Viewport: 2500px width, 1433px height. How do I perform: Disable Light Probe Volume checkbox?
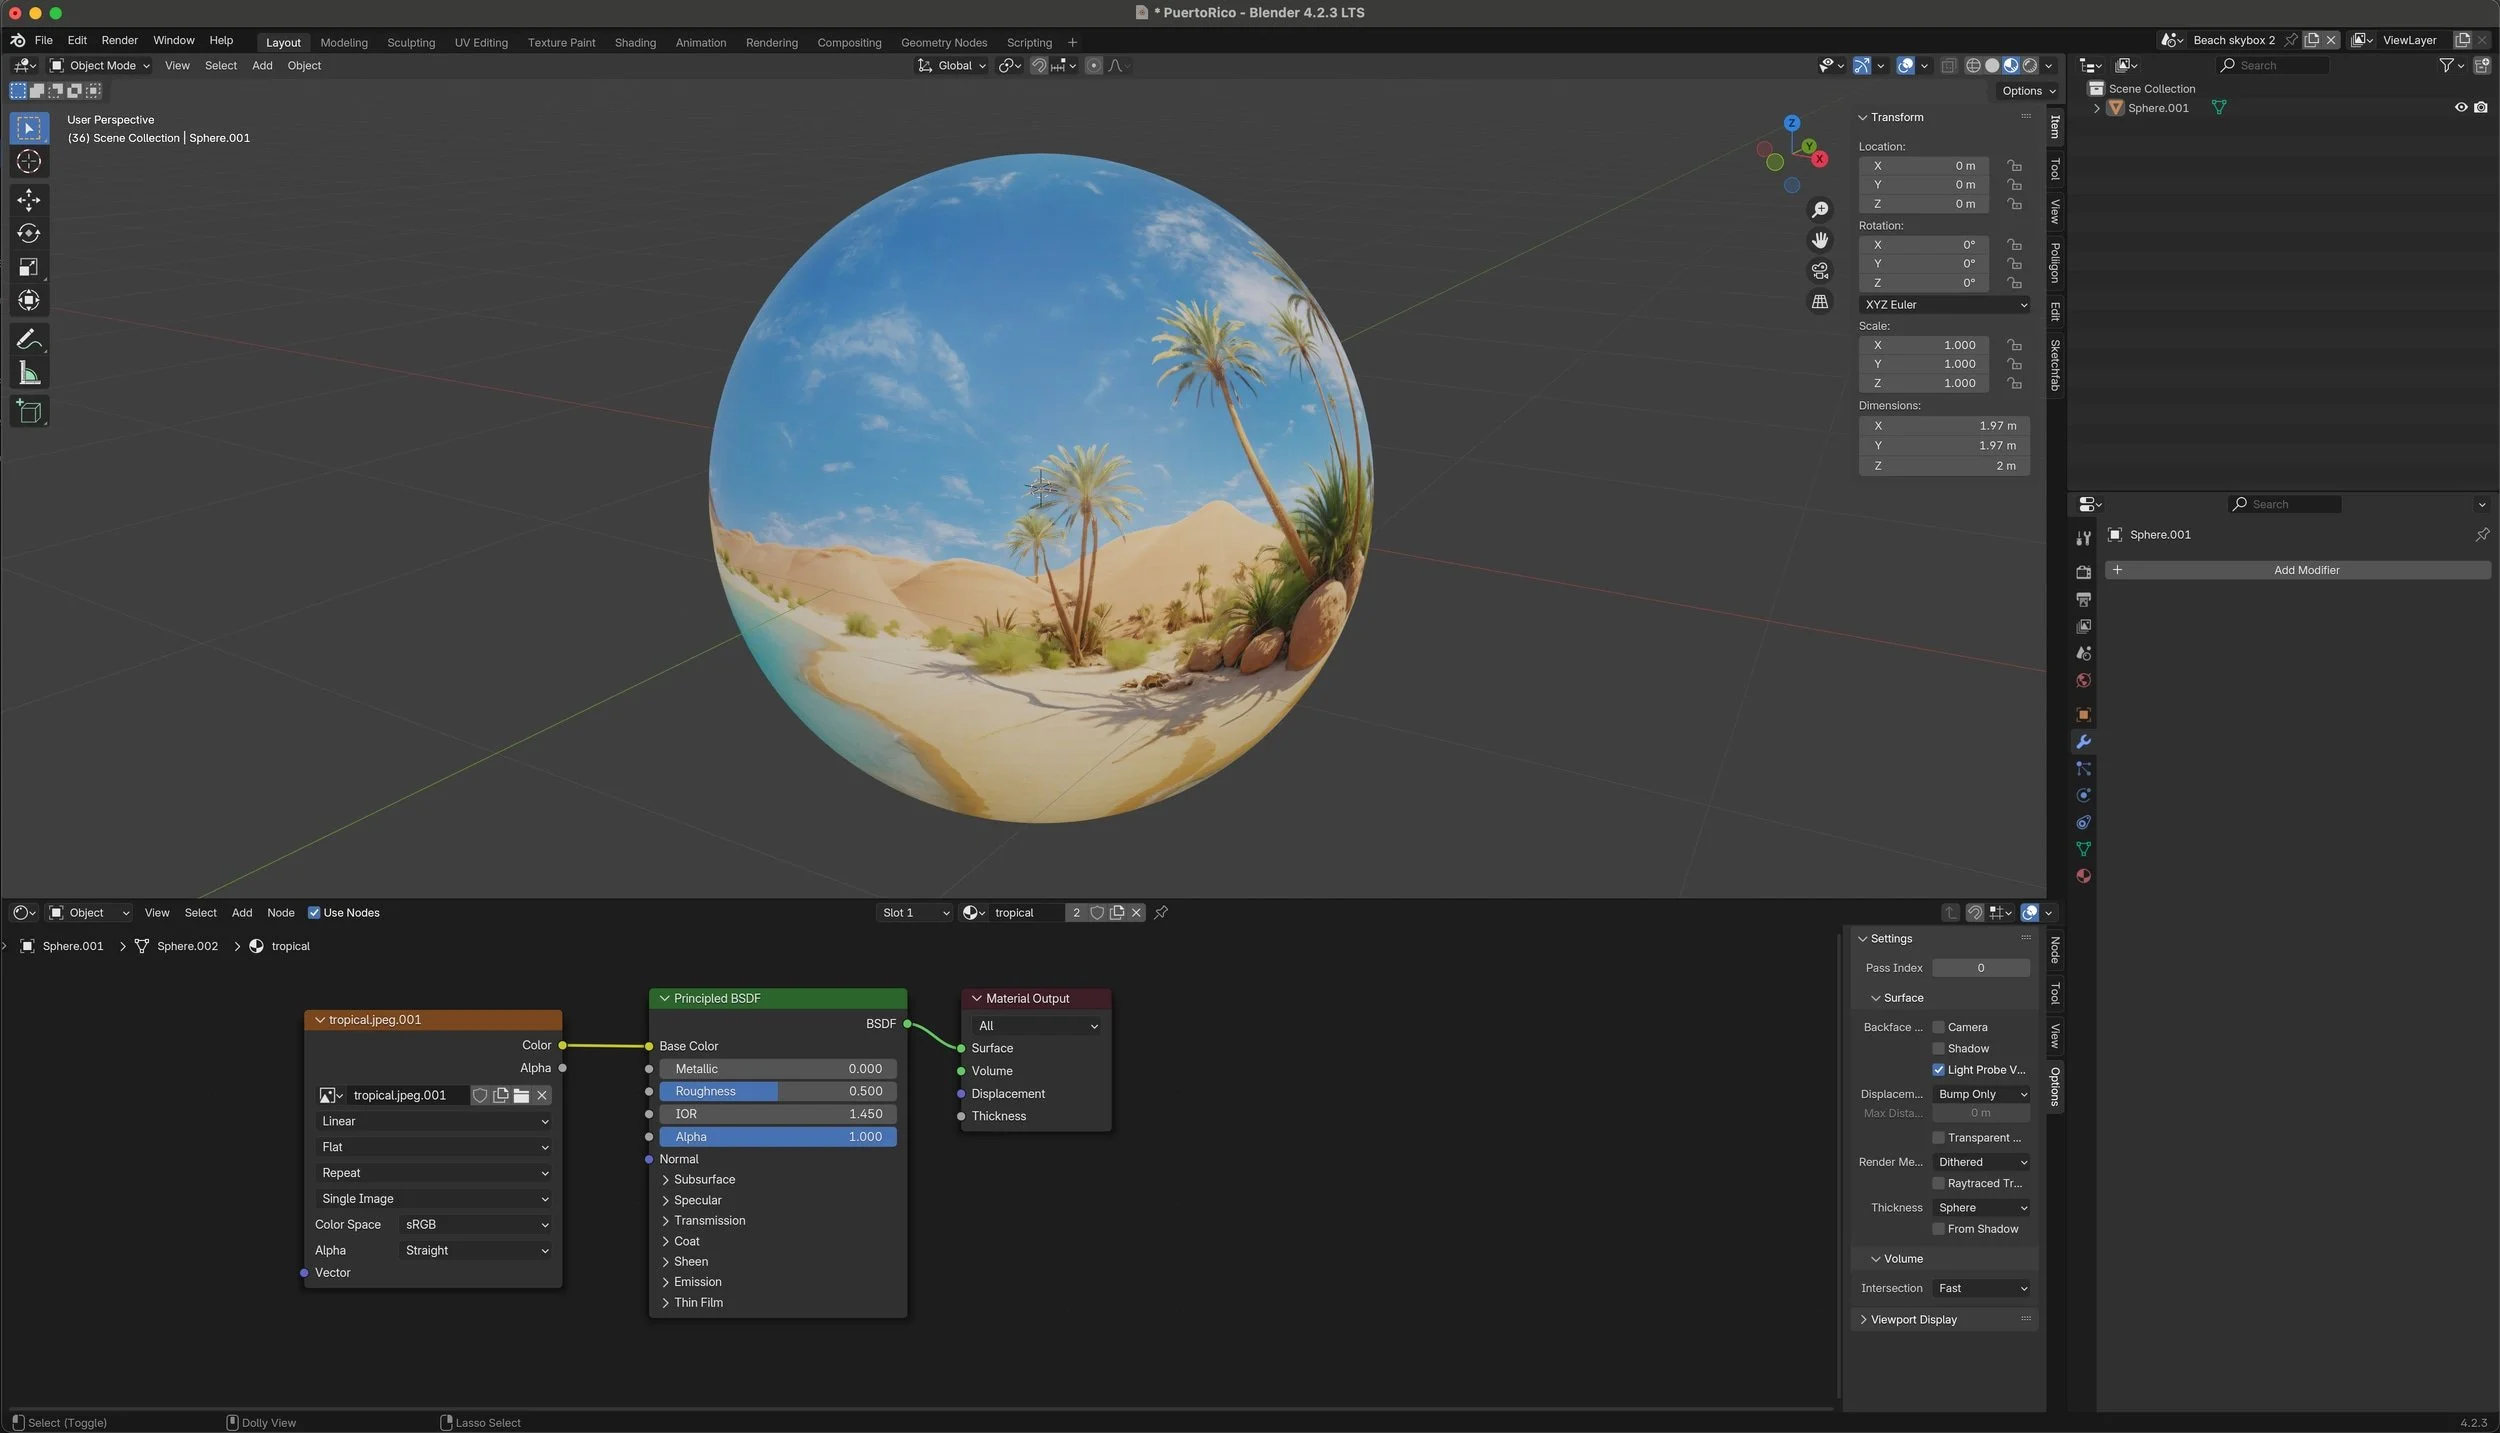pos(1938,1069)
